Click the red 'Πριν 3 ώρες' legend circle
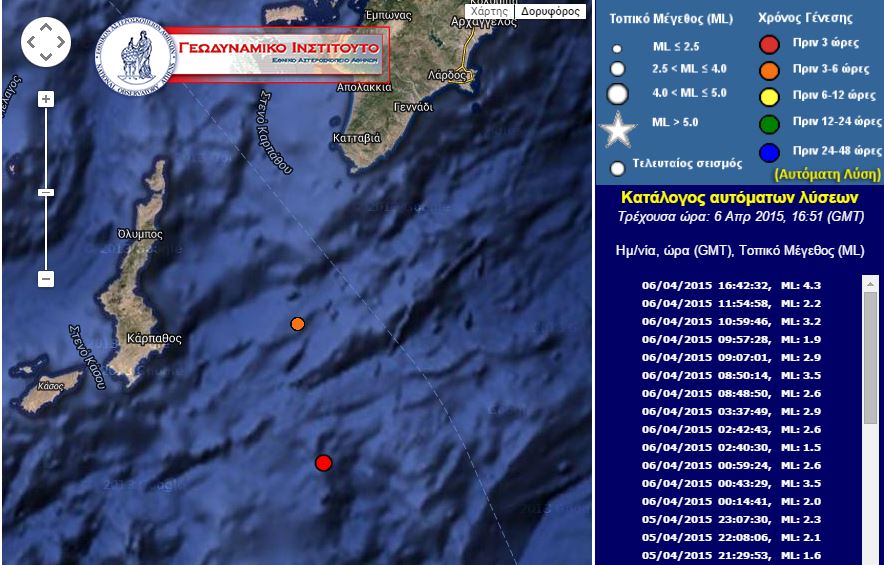Image resolution: width=884 pixels, height=565 pixels. pyautogui.click(x=769, y=44)
